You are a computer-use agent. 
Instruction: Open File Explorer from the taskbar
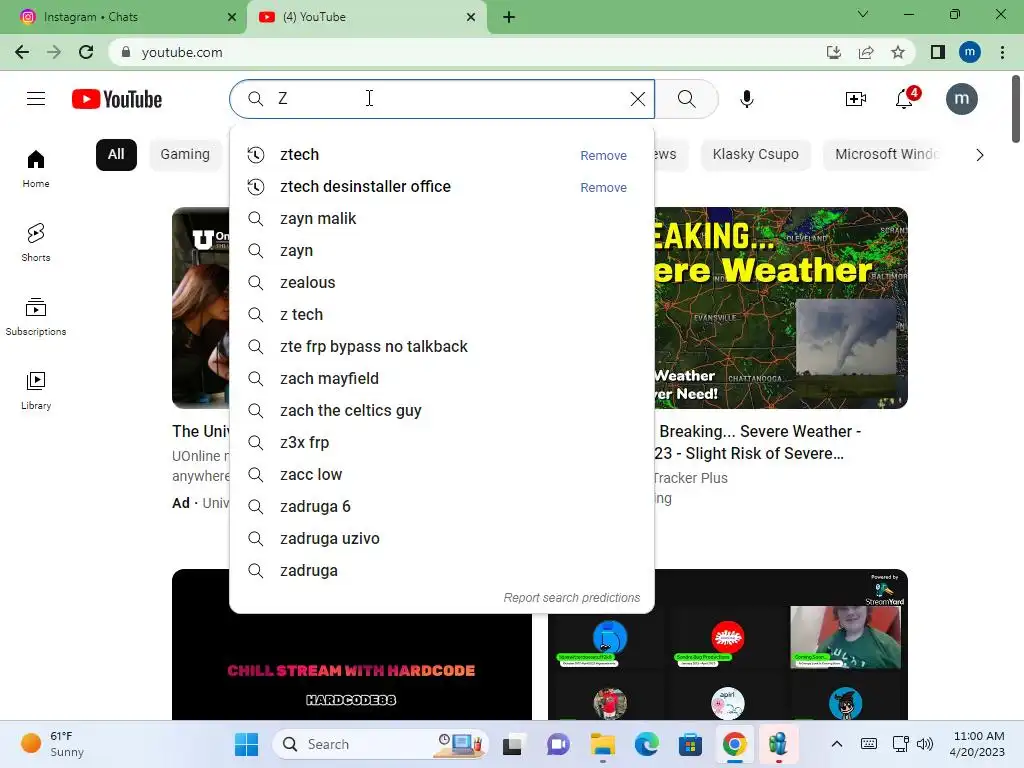(603, 744)
